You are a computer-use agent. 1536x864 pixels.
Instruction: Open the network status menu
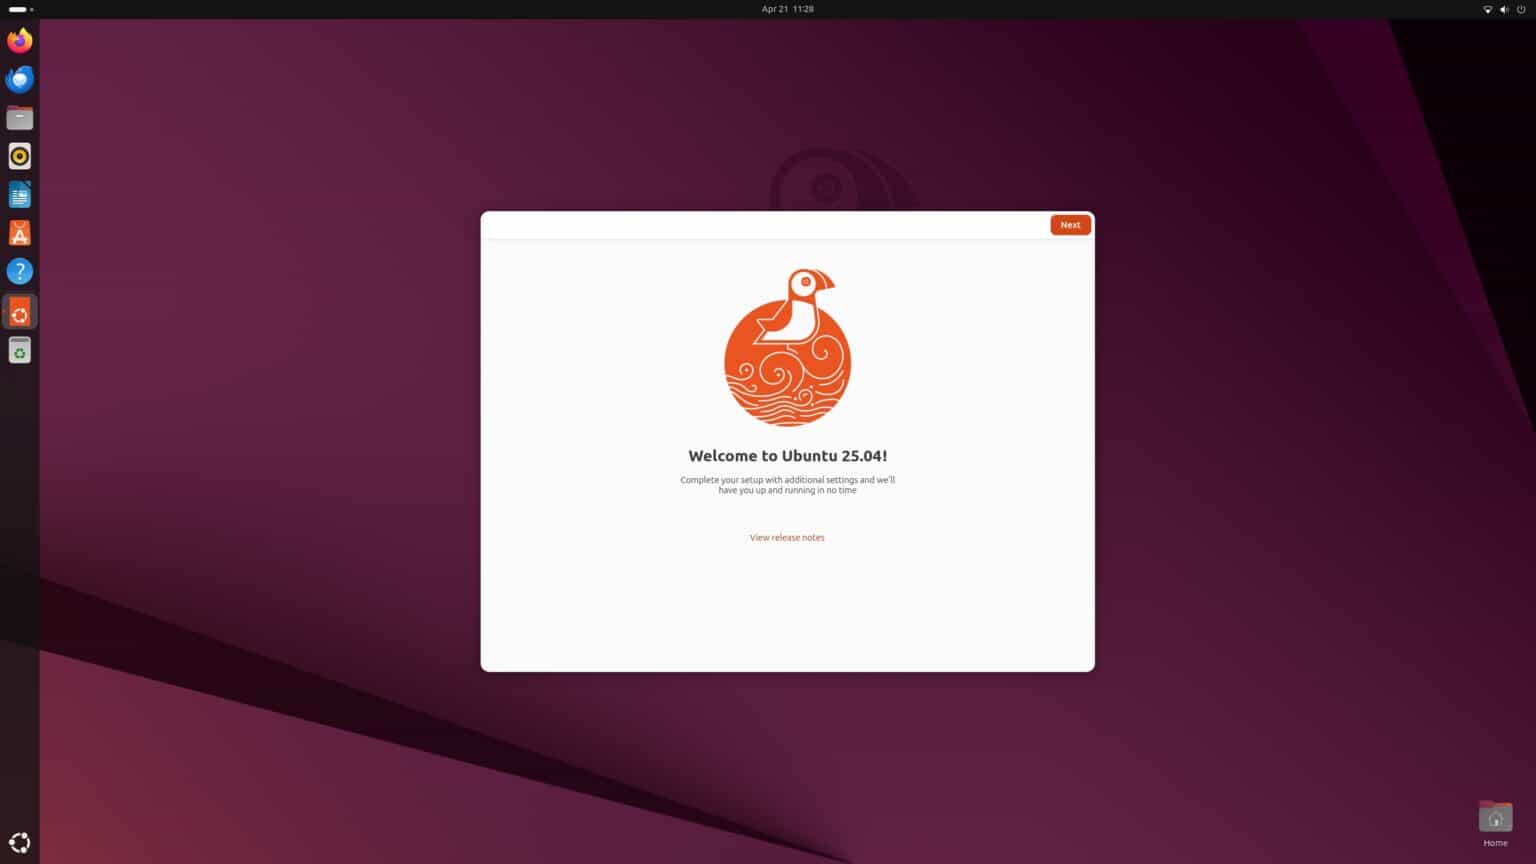coord(1487,9)
